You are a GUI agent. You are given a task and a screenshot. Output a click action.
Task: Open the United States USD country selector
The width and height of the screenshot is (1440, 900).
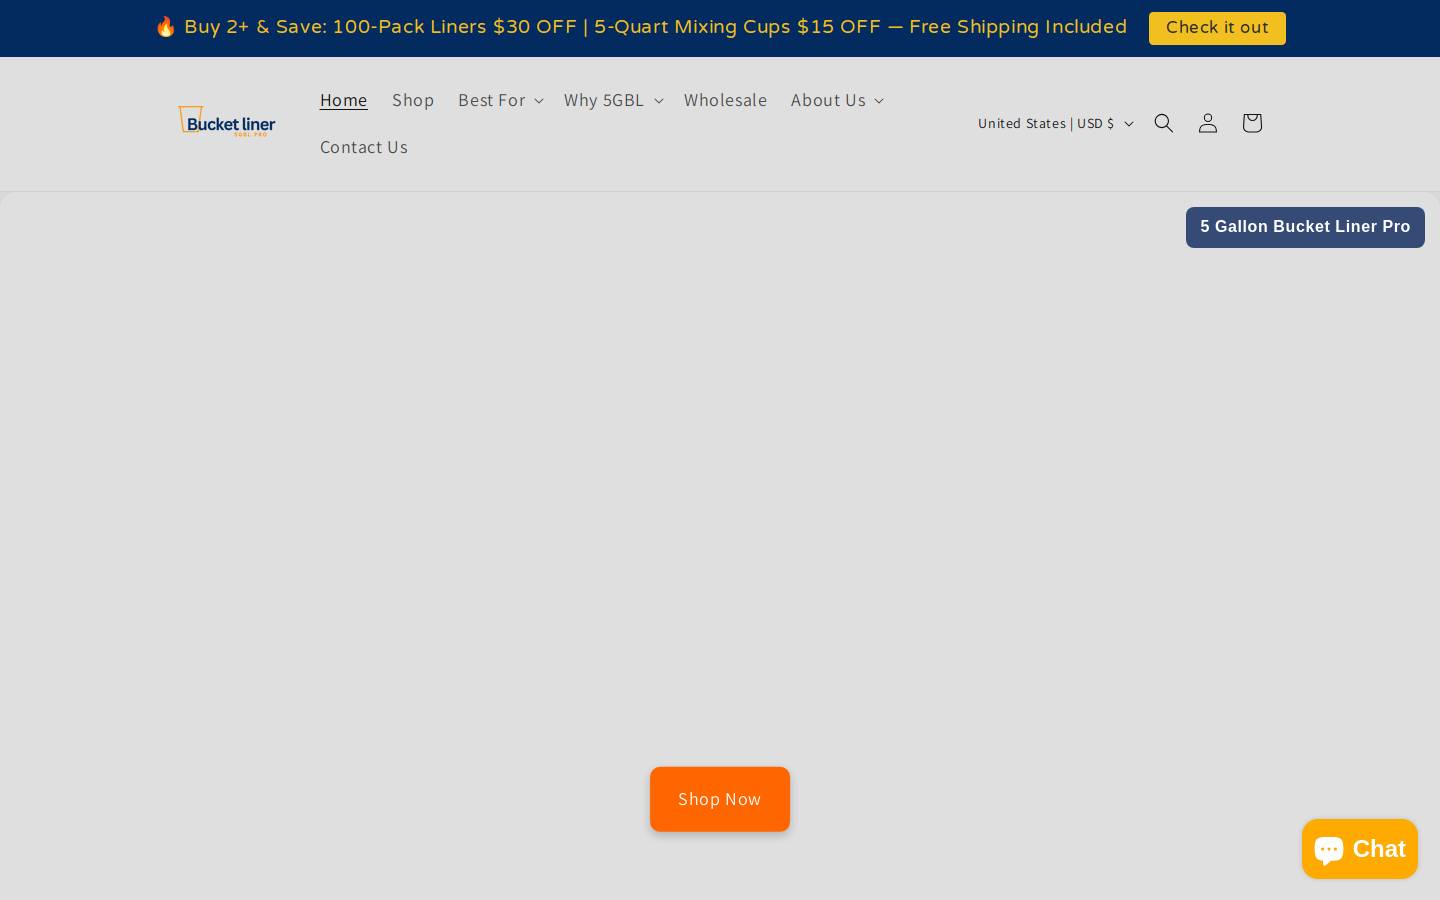[x=1055, y=123]
